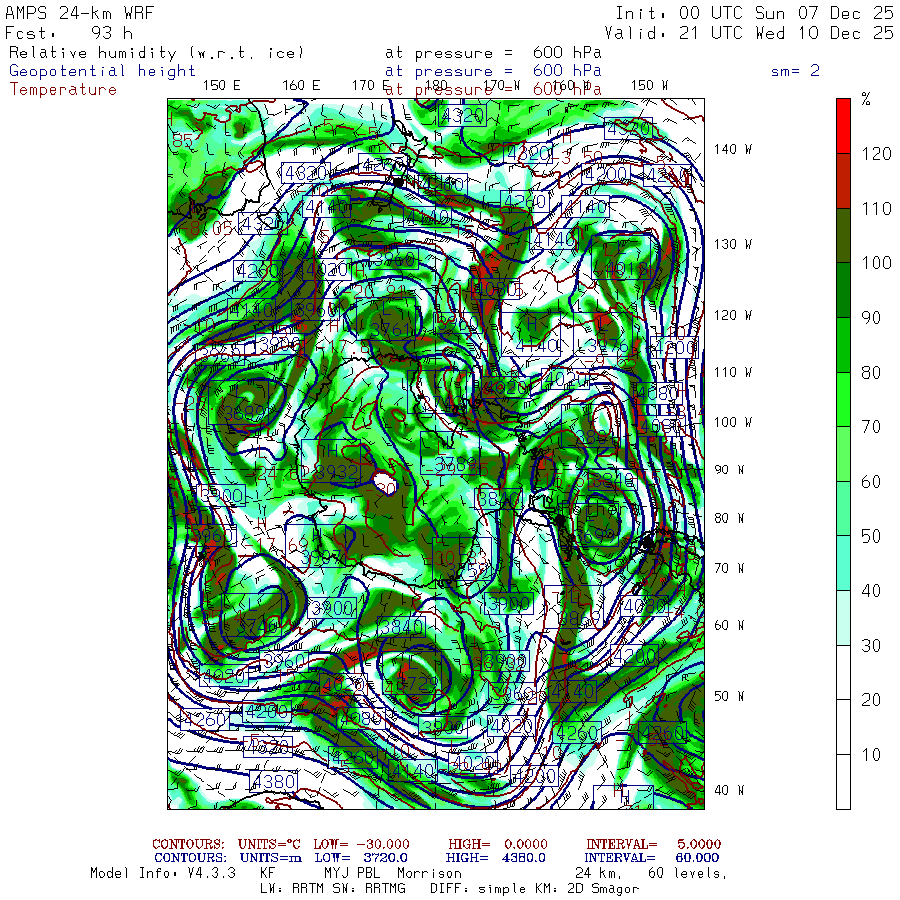900x900 pixels.
Task: Click the red Temperature legend text
Action: point(63,90)
